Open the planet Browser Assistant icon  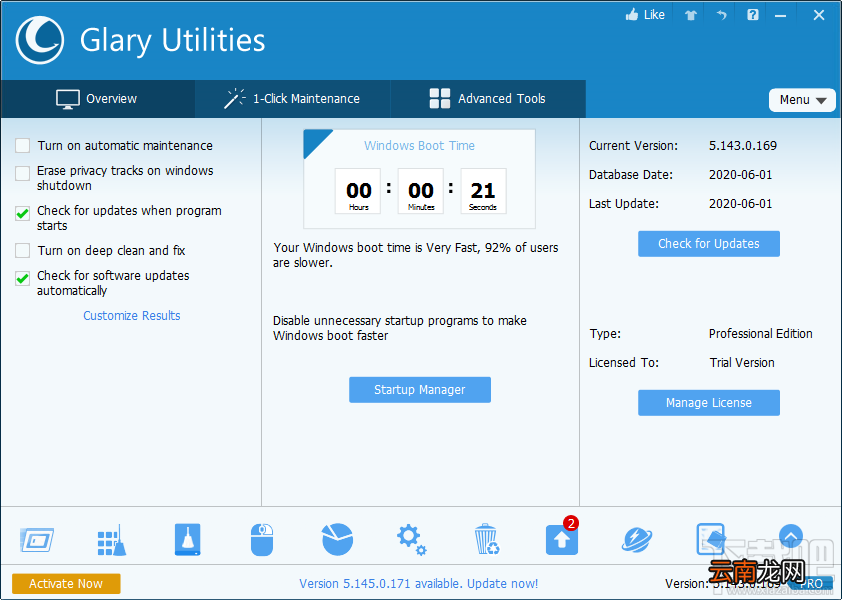point(637,540)
